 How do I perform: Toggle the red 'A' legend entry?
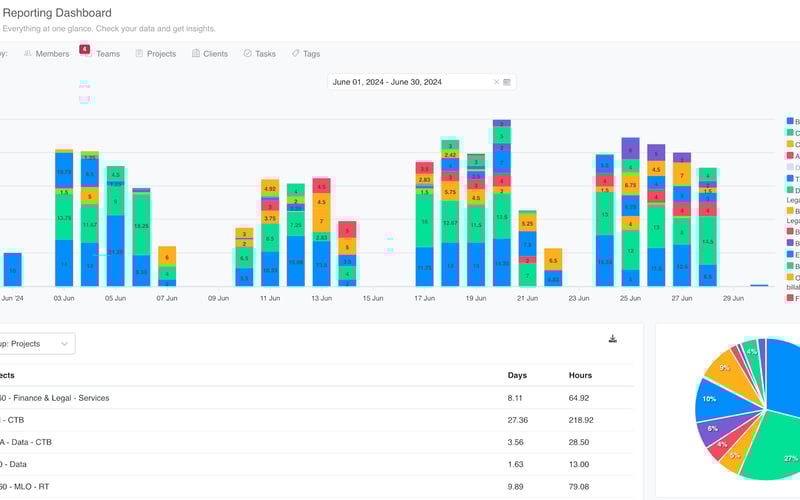tap(792, 156)
